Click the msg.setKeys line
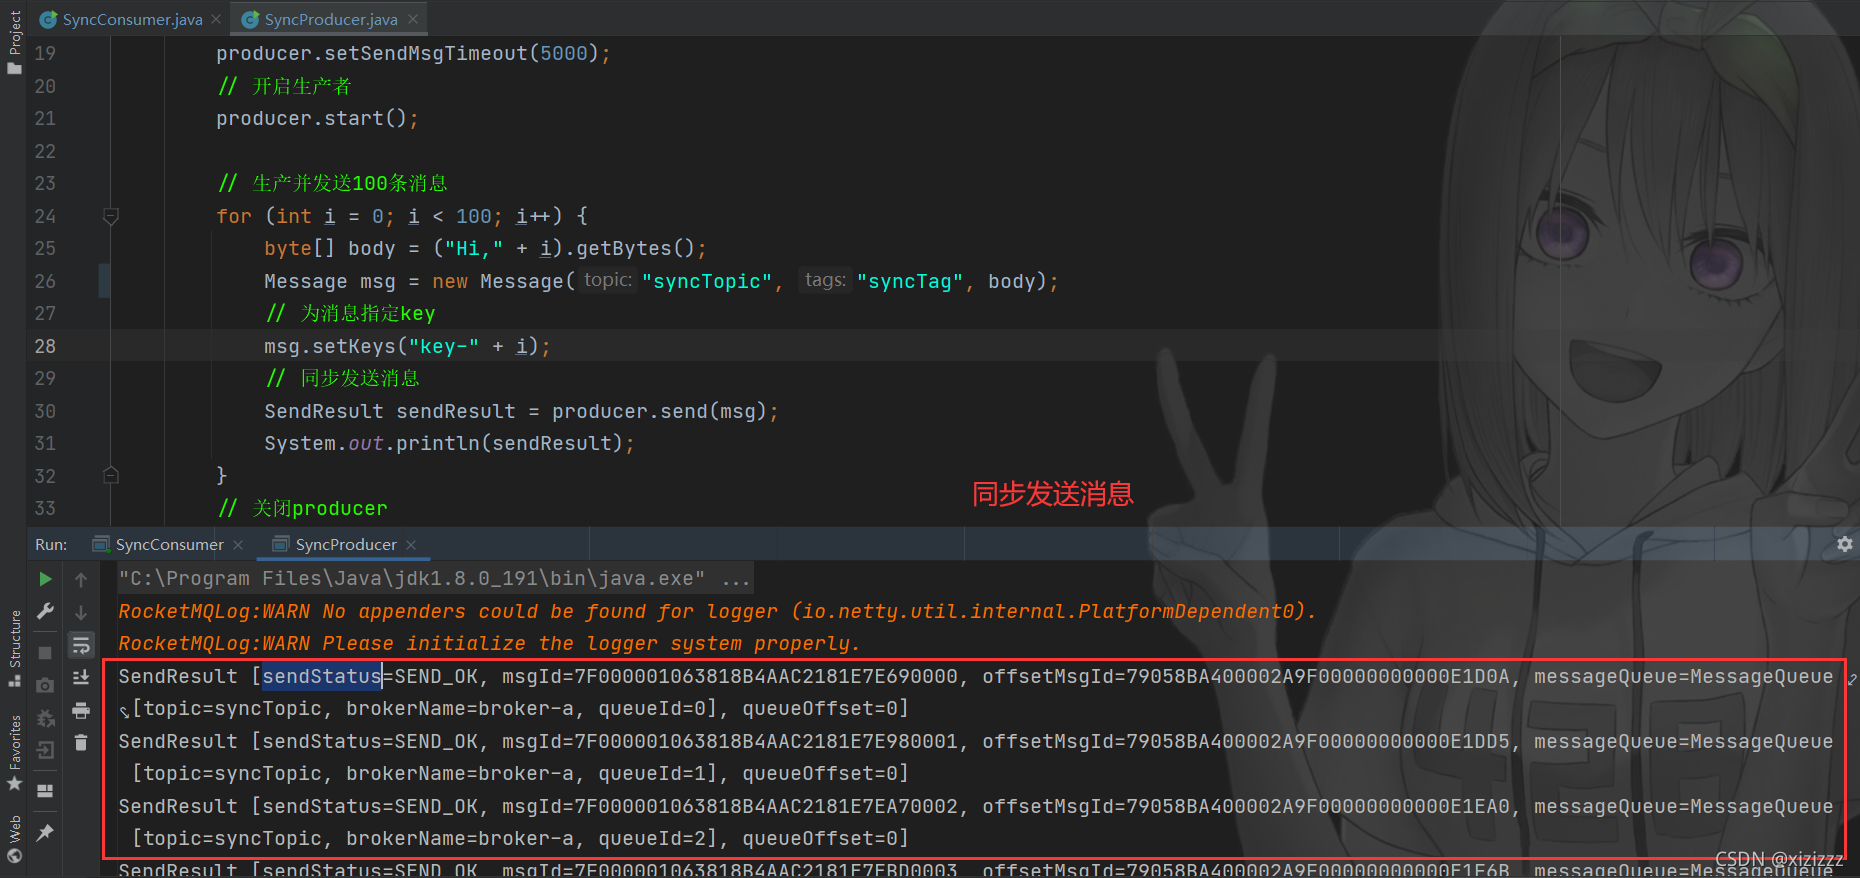 click(x=407, y=346)
